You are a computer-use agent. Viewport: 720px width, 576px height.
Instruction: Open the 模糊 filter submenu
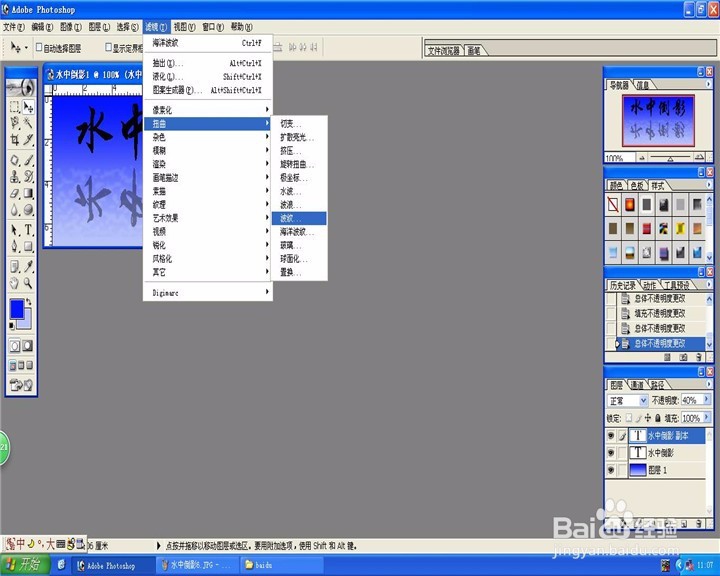[x=208, y=151]
